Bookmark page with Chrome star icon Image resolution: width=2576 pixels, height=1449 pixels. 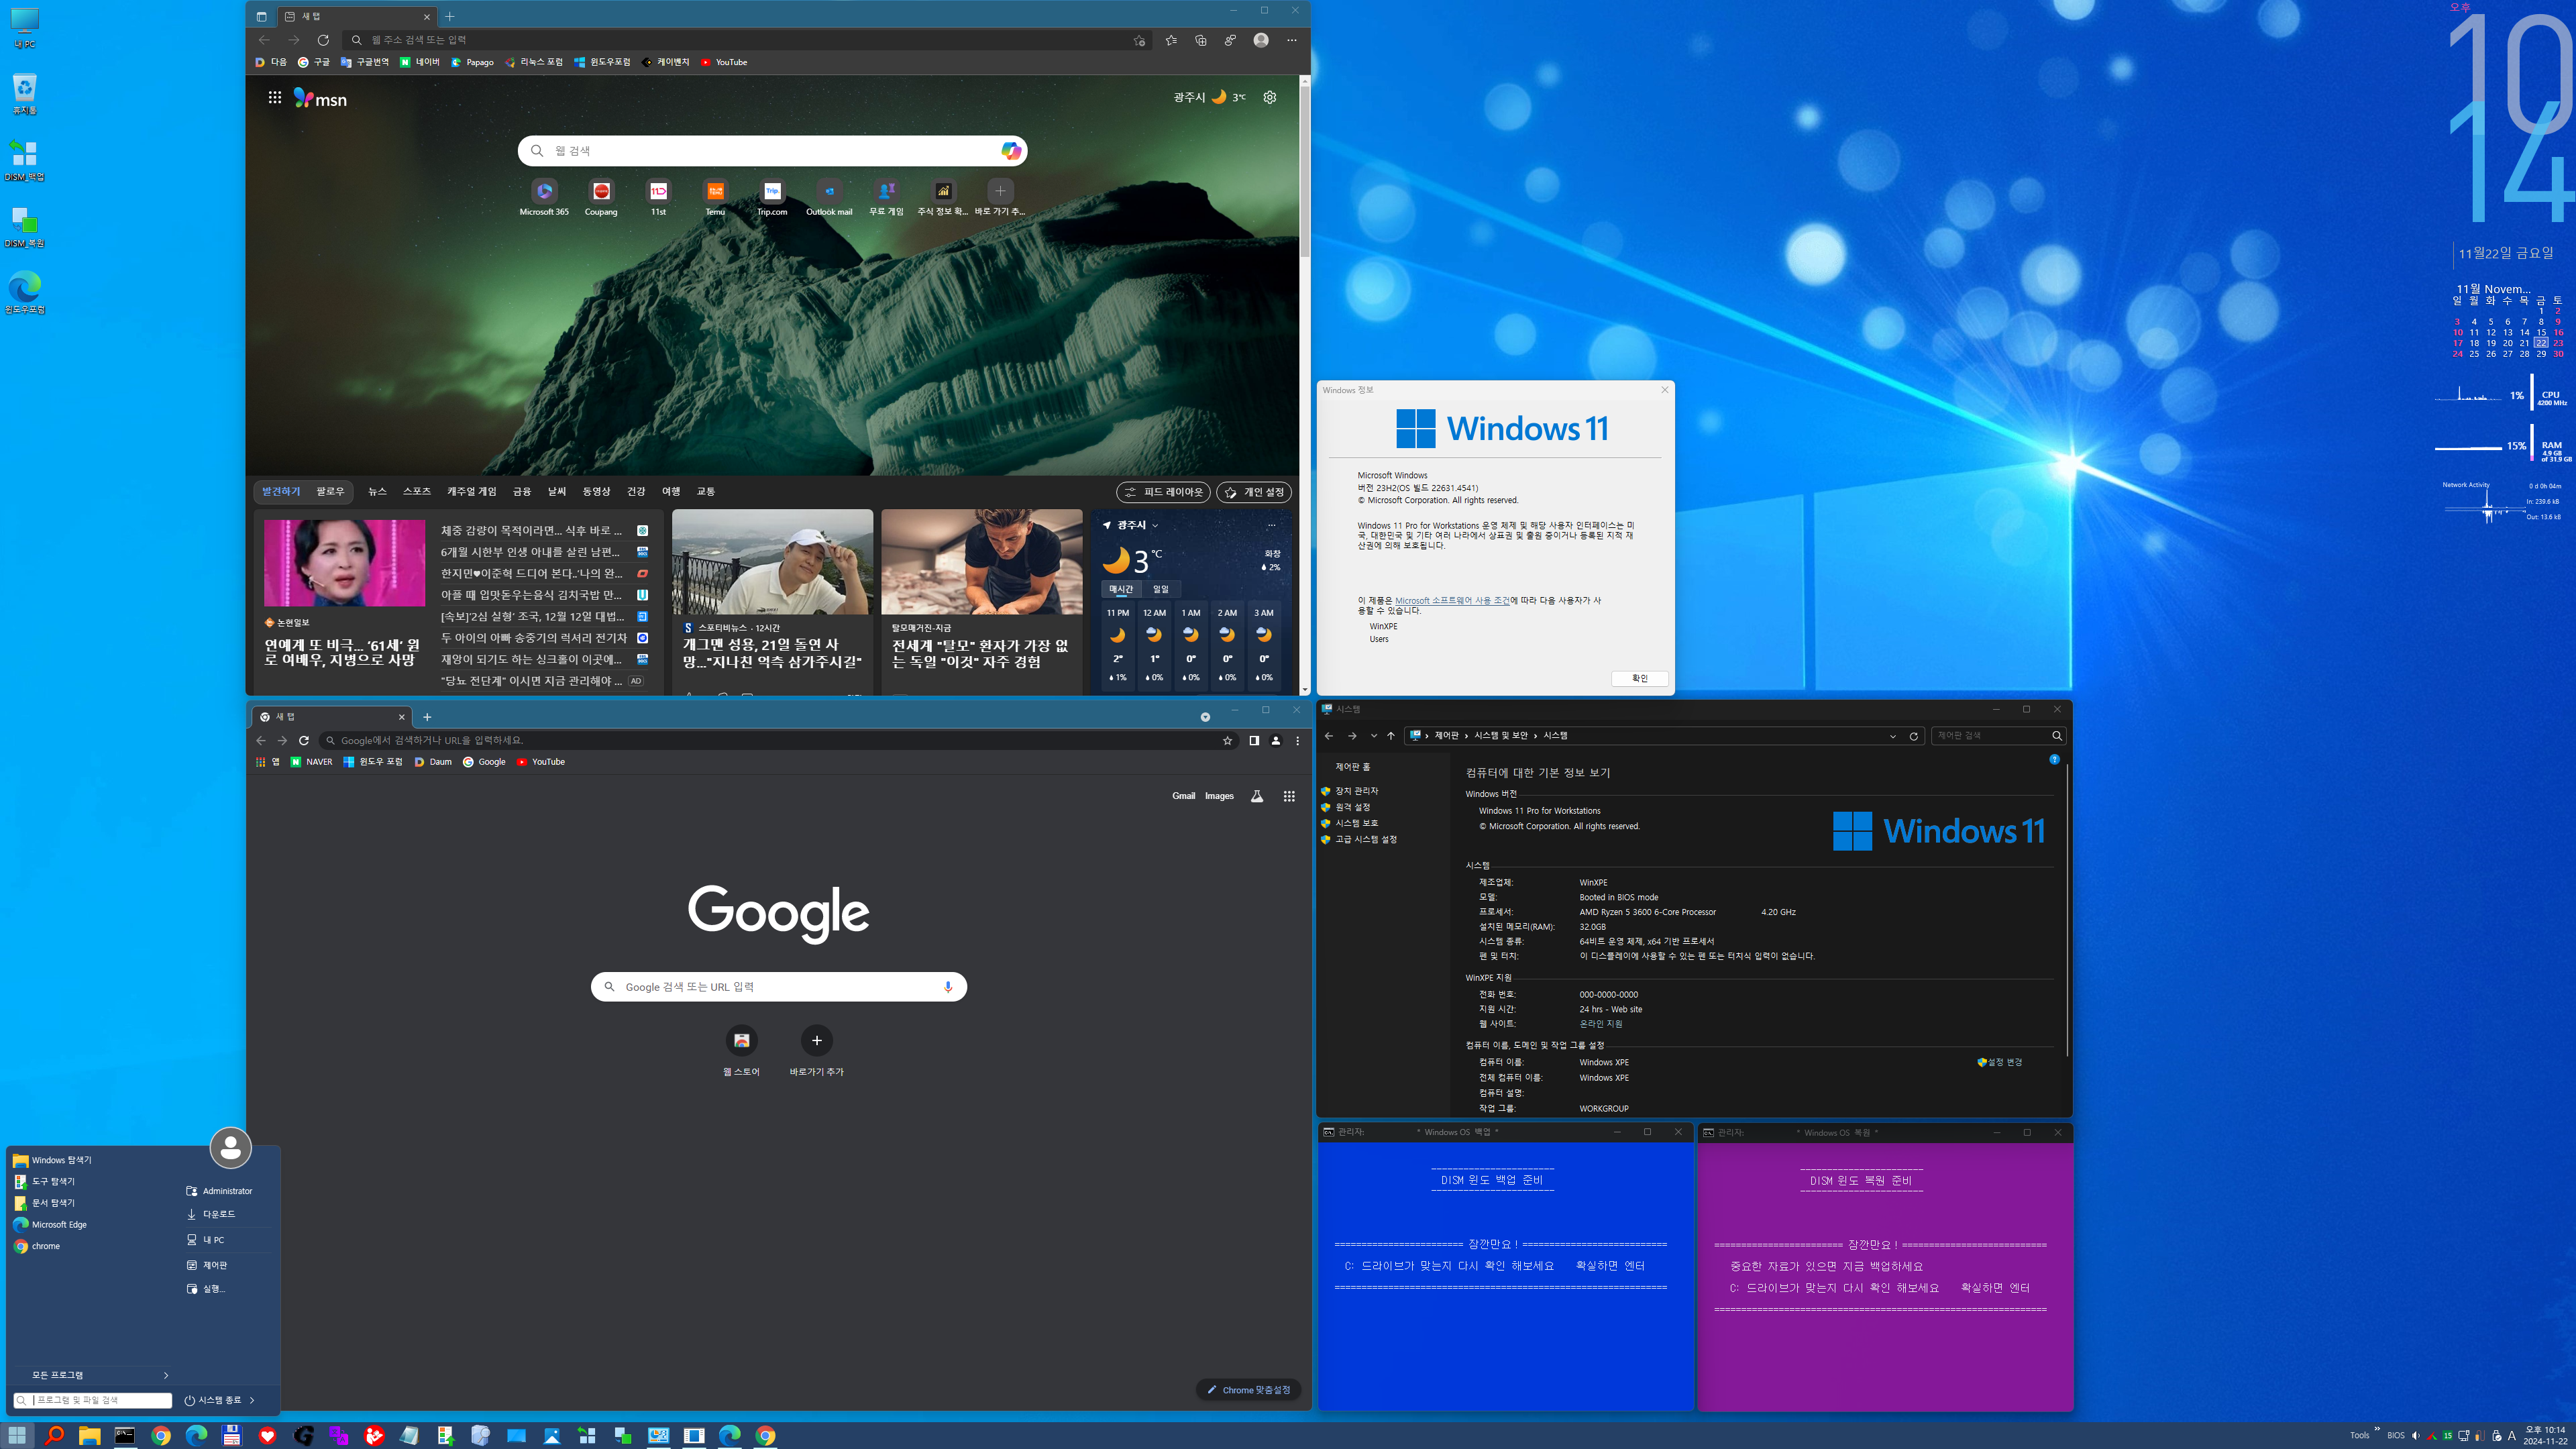(1227, 740)
